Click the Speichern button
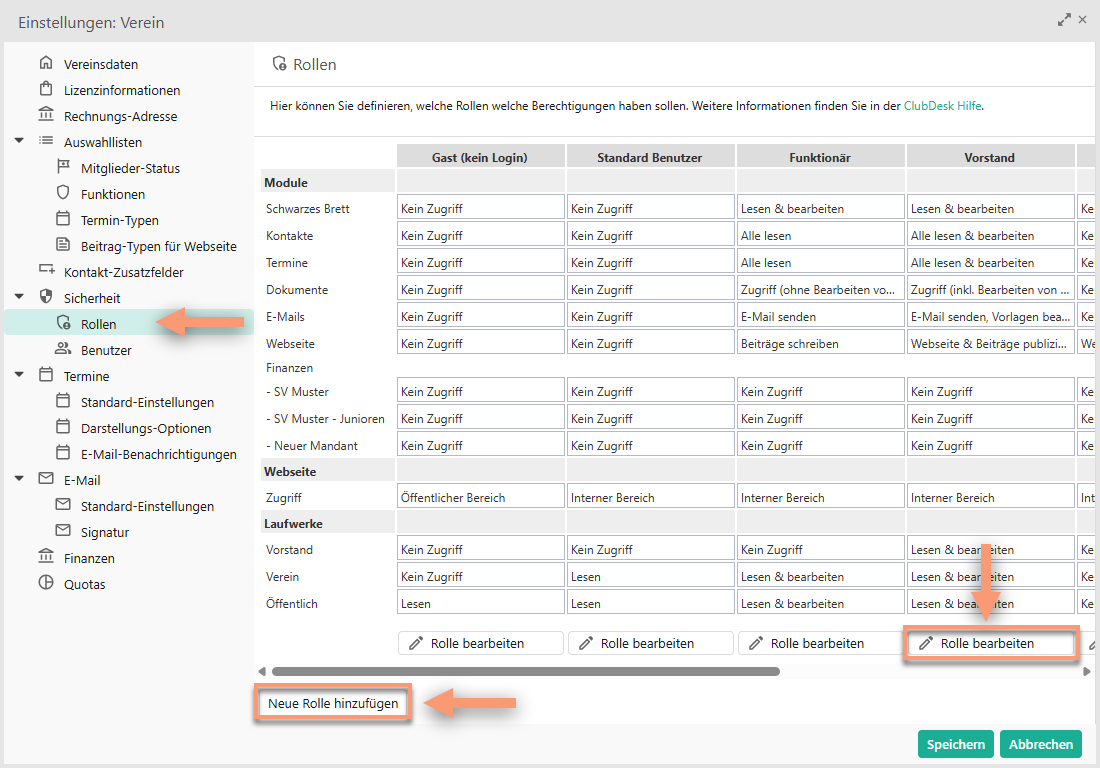Image resolution: width=1100 pixels, height=768 pixels. [x=955, y=744]
